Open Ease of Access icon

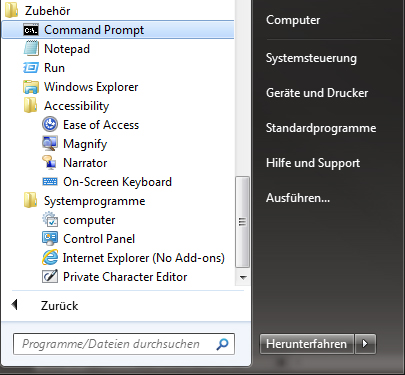pyautogui.click(x=50, y=125)
